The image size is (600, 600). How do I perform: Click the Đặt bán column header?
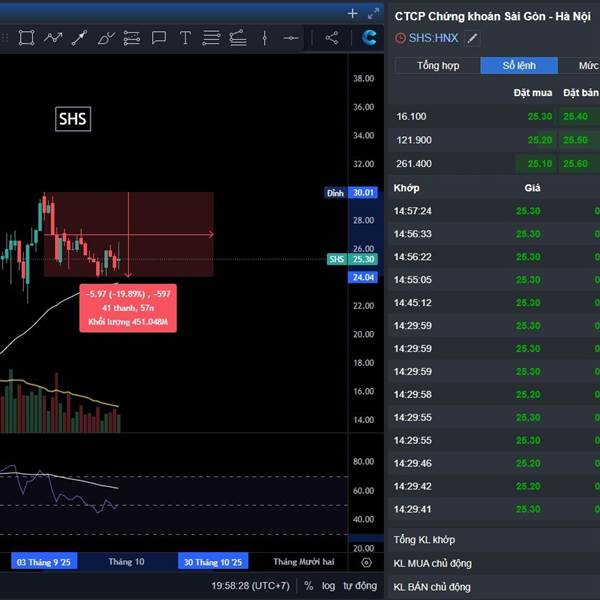tap(580, 93)
